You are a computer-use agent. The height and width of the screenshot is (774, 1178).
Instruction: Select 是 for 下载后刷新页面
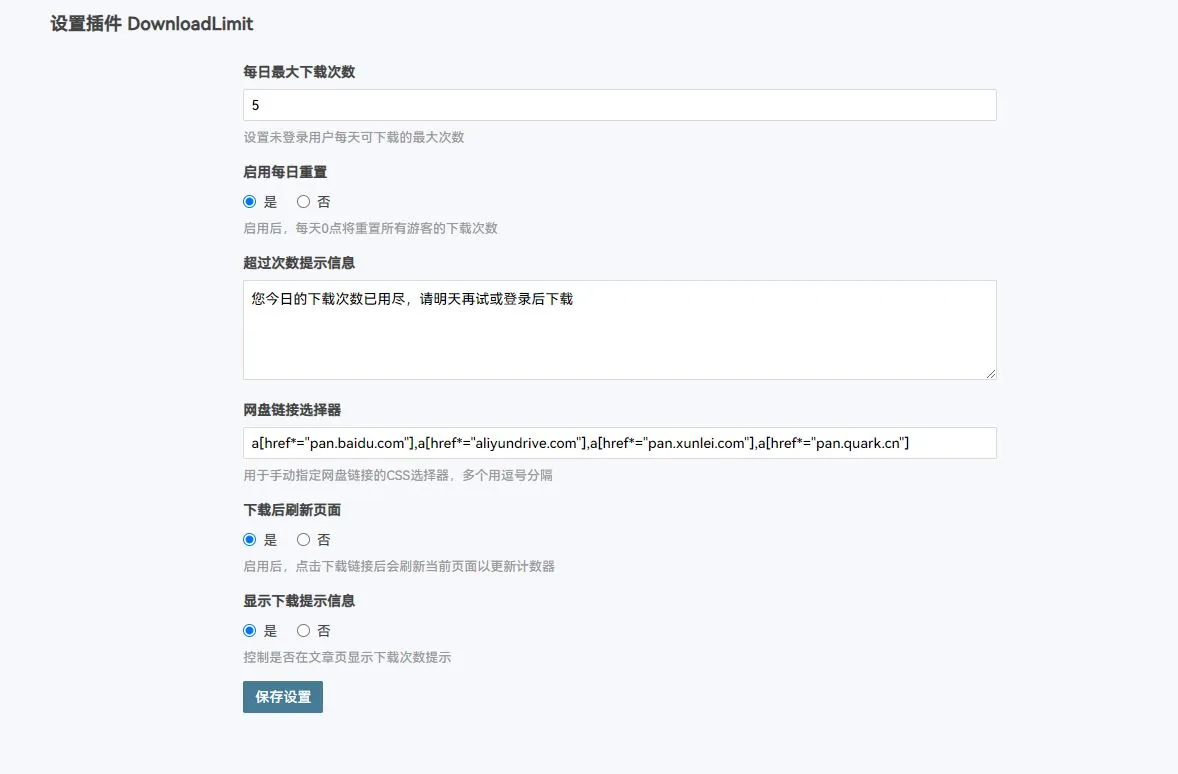250,539
